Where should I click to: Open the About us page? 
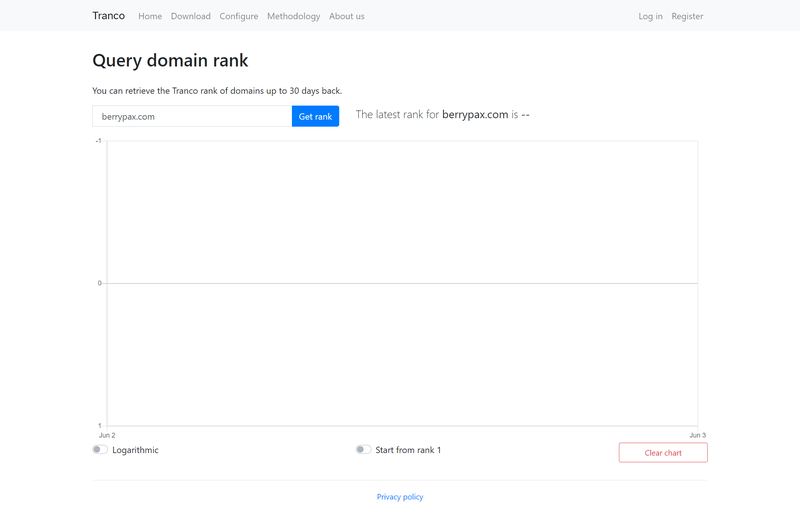346,16
